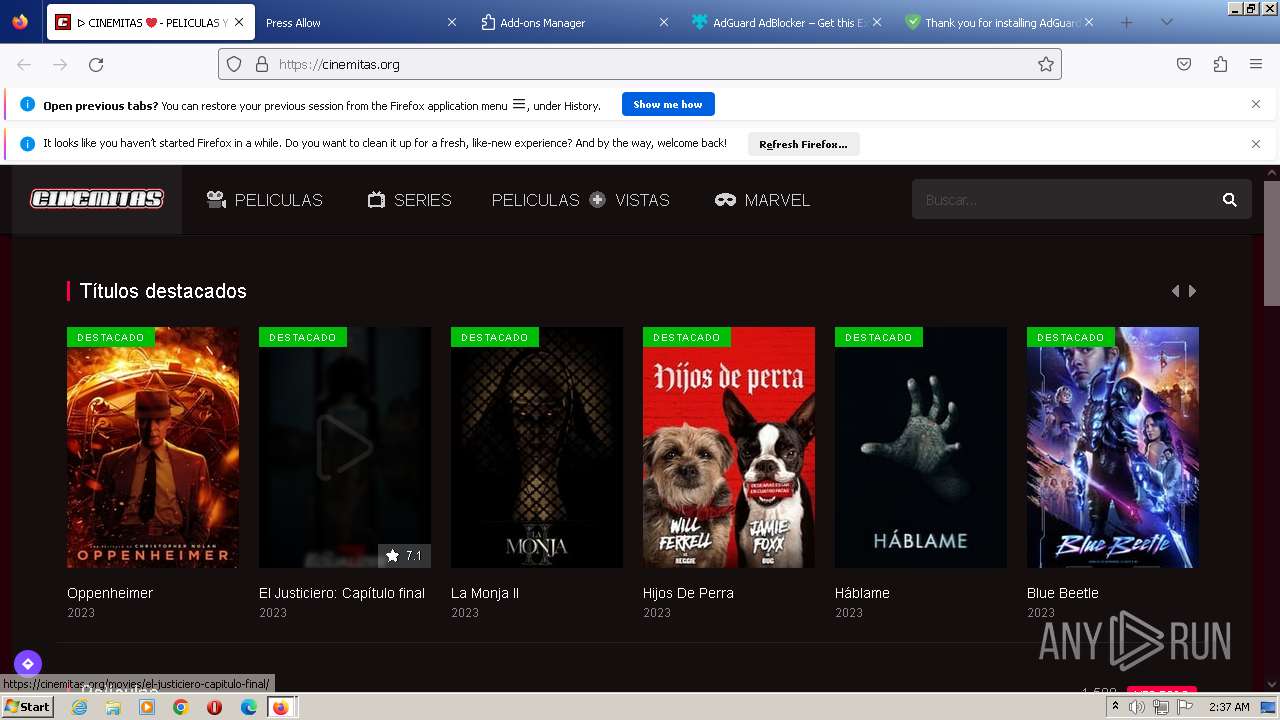
Task: Open the media player taskbar icon
Action: point(147,707)
